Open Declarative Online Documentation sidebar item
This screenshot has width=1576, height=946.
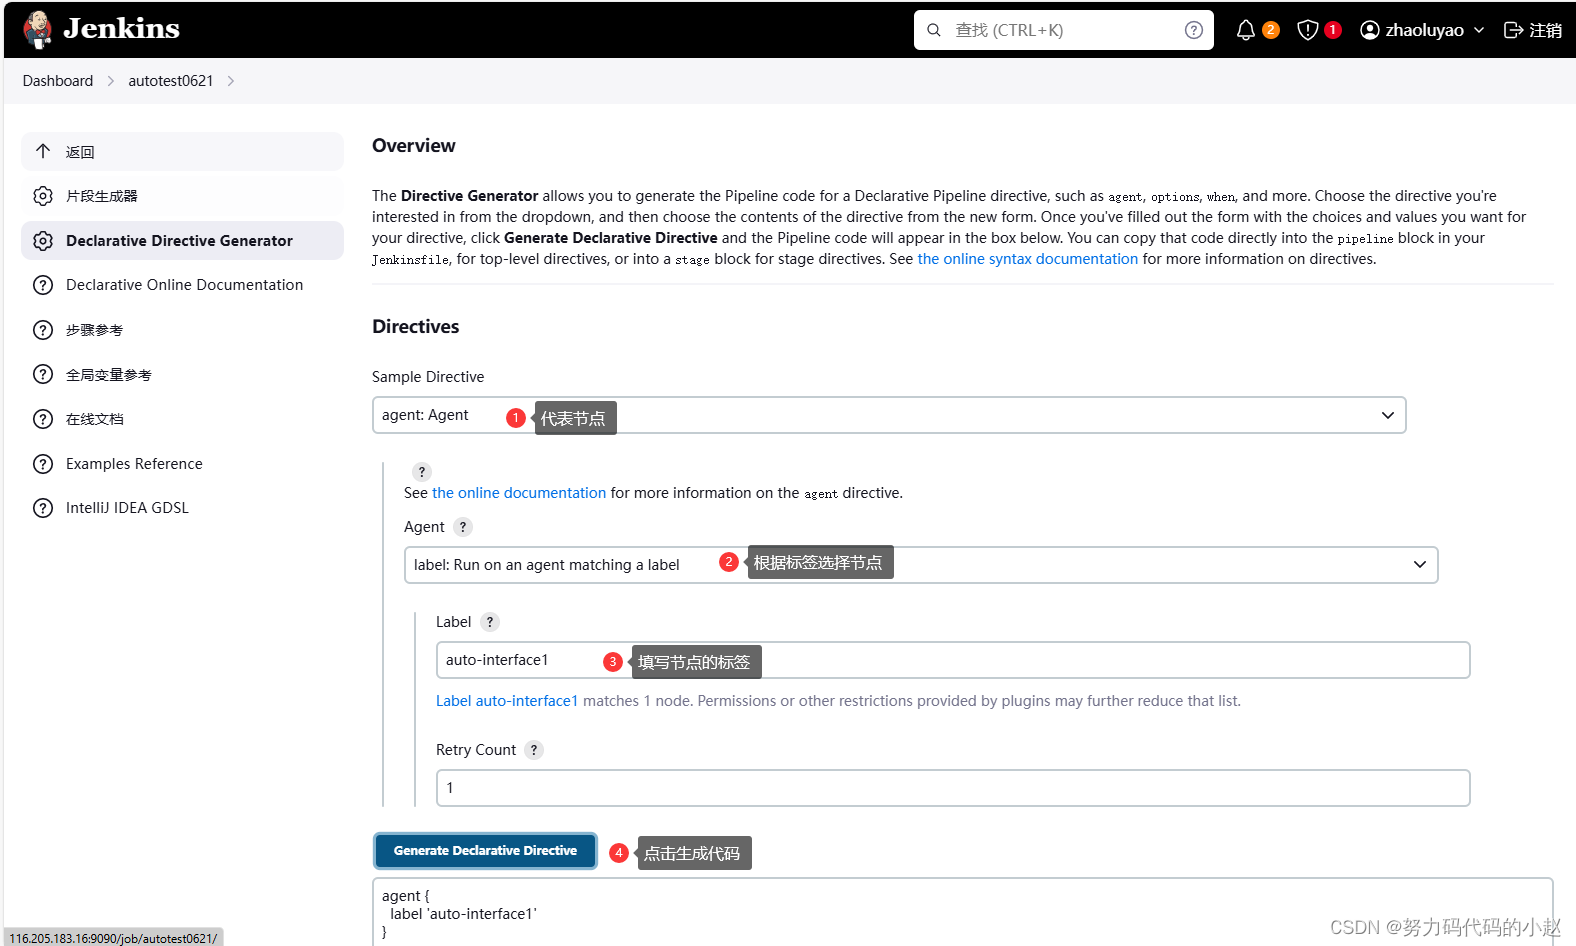[182, 285]
